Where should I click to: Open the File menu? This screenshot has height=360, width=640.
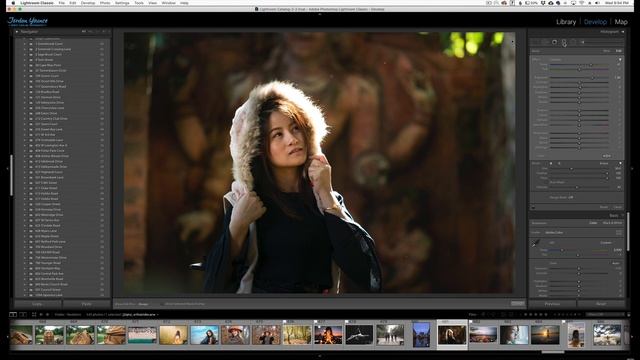pyautogui.click(x=62, y=3)
